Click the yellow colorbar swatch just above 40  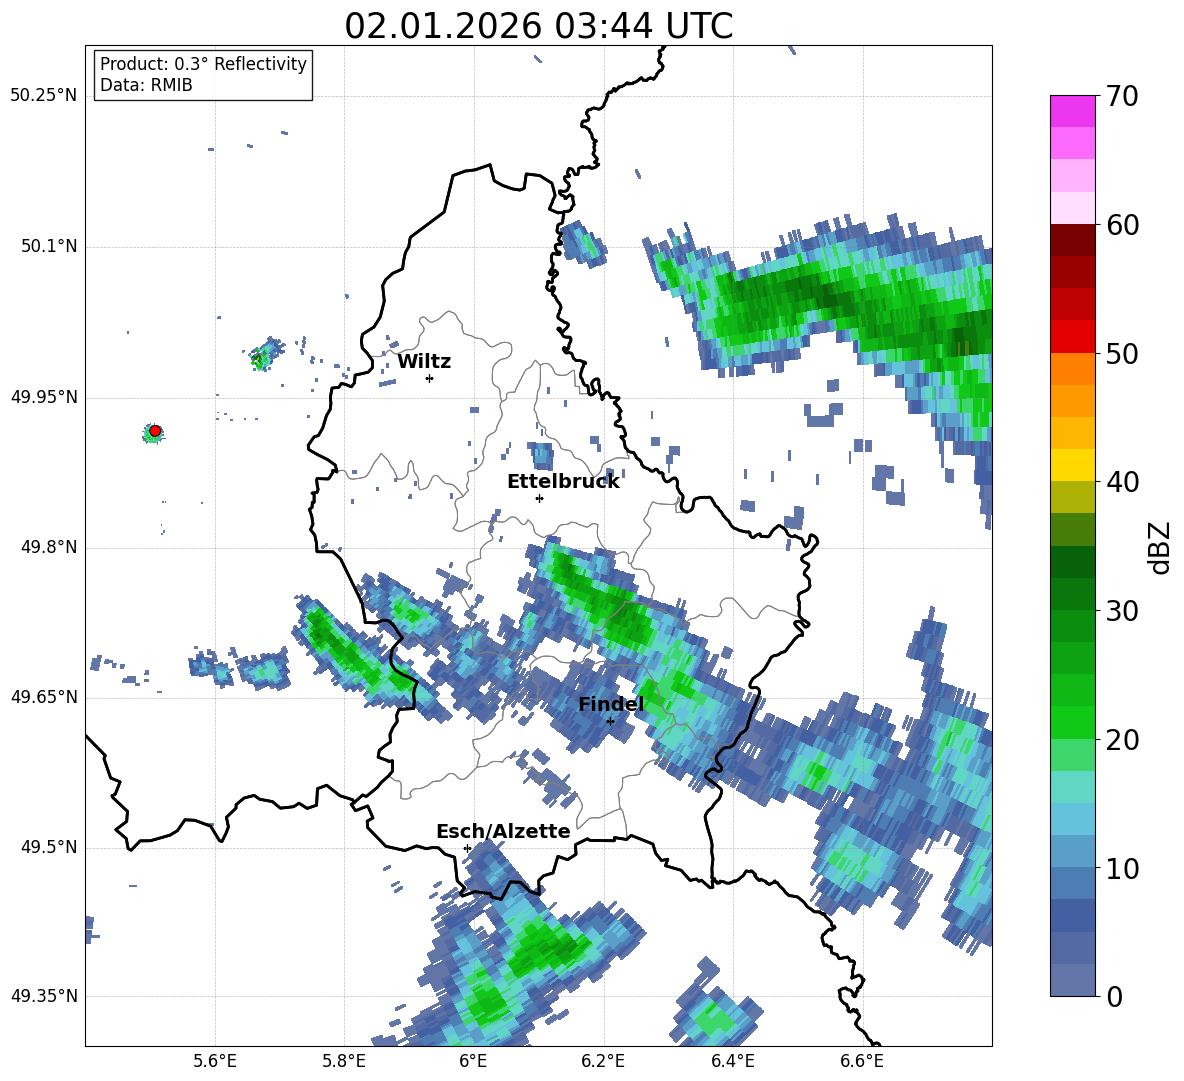pos(1072,466)
